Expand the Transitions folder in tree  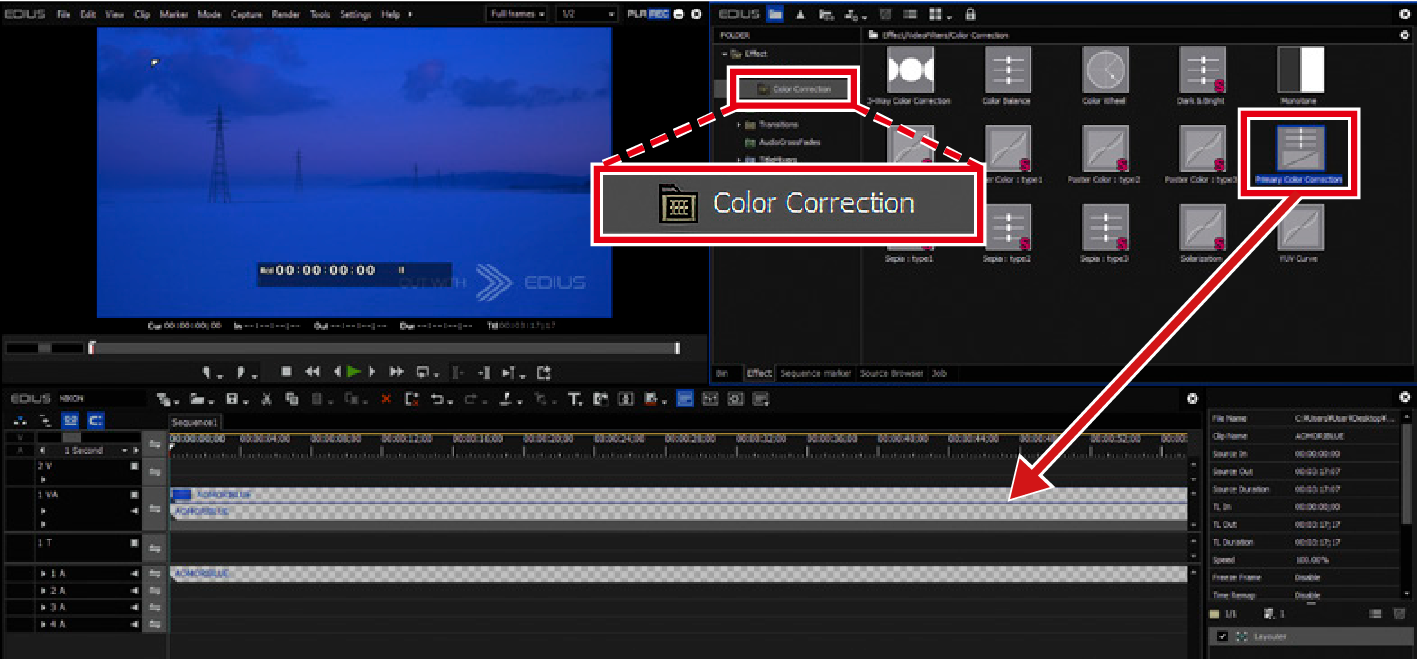[740, 125]
